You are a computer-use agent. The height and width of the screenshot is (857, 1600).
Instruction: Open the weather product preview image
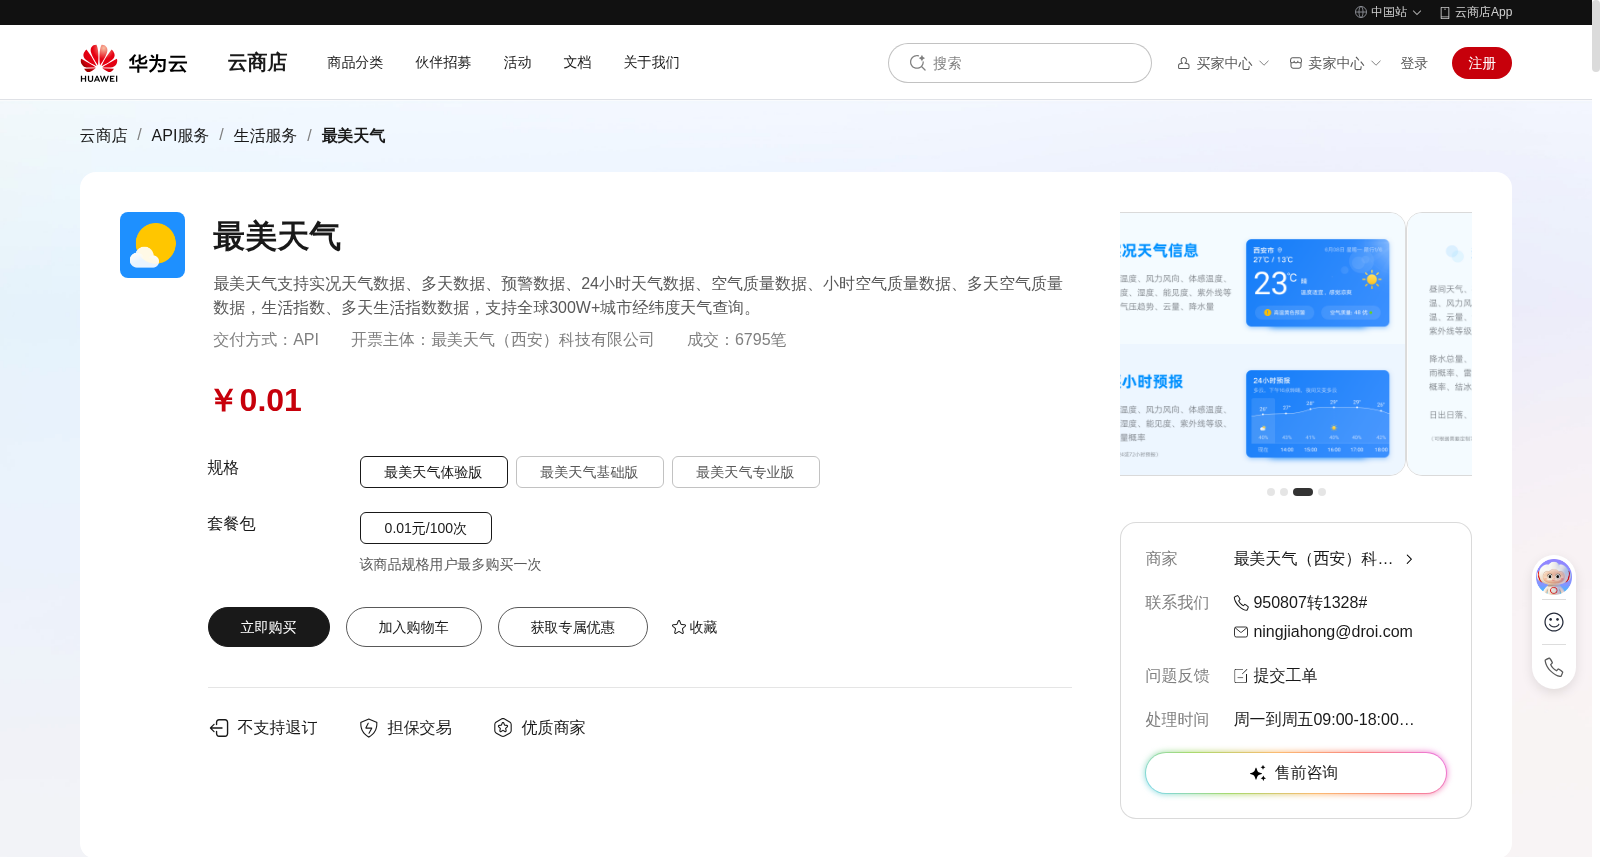[x=1263, y=344]
